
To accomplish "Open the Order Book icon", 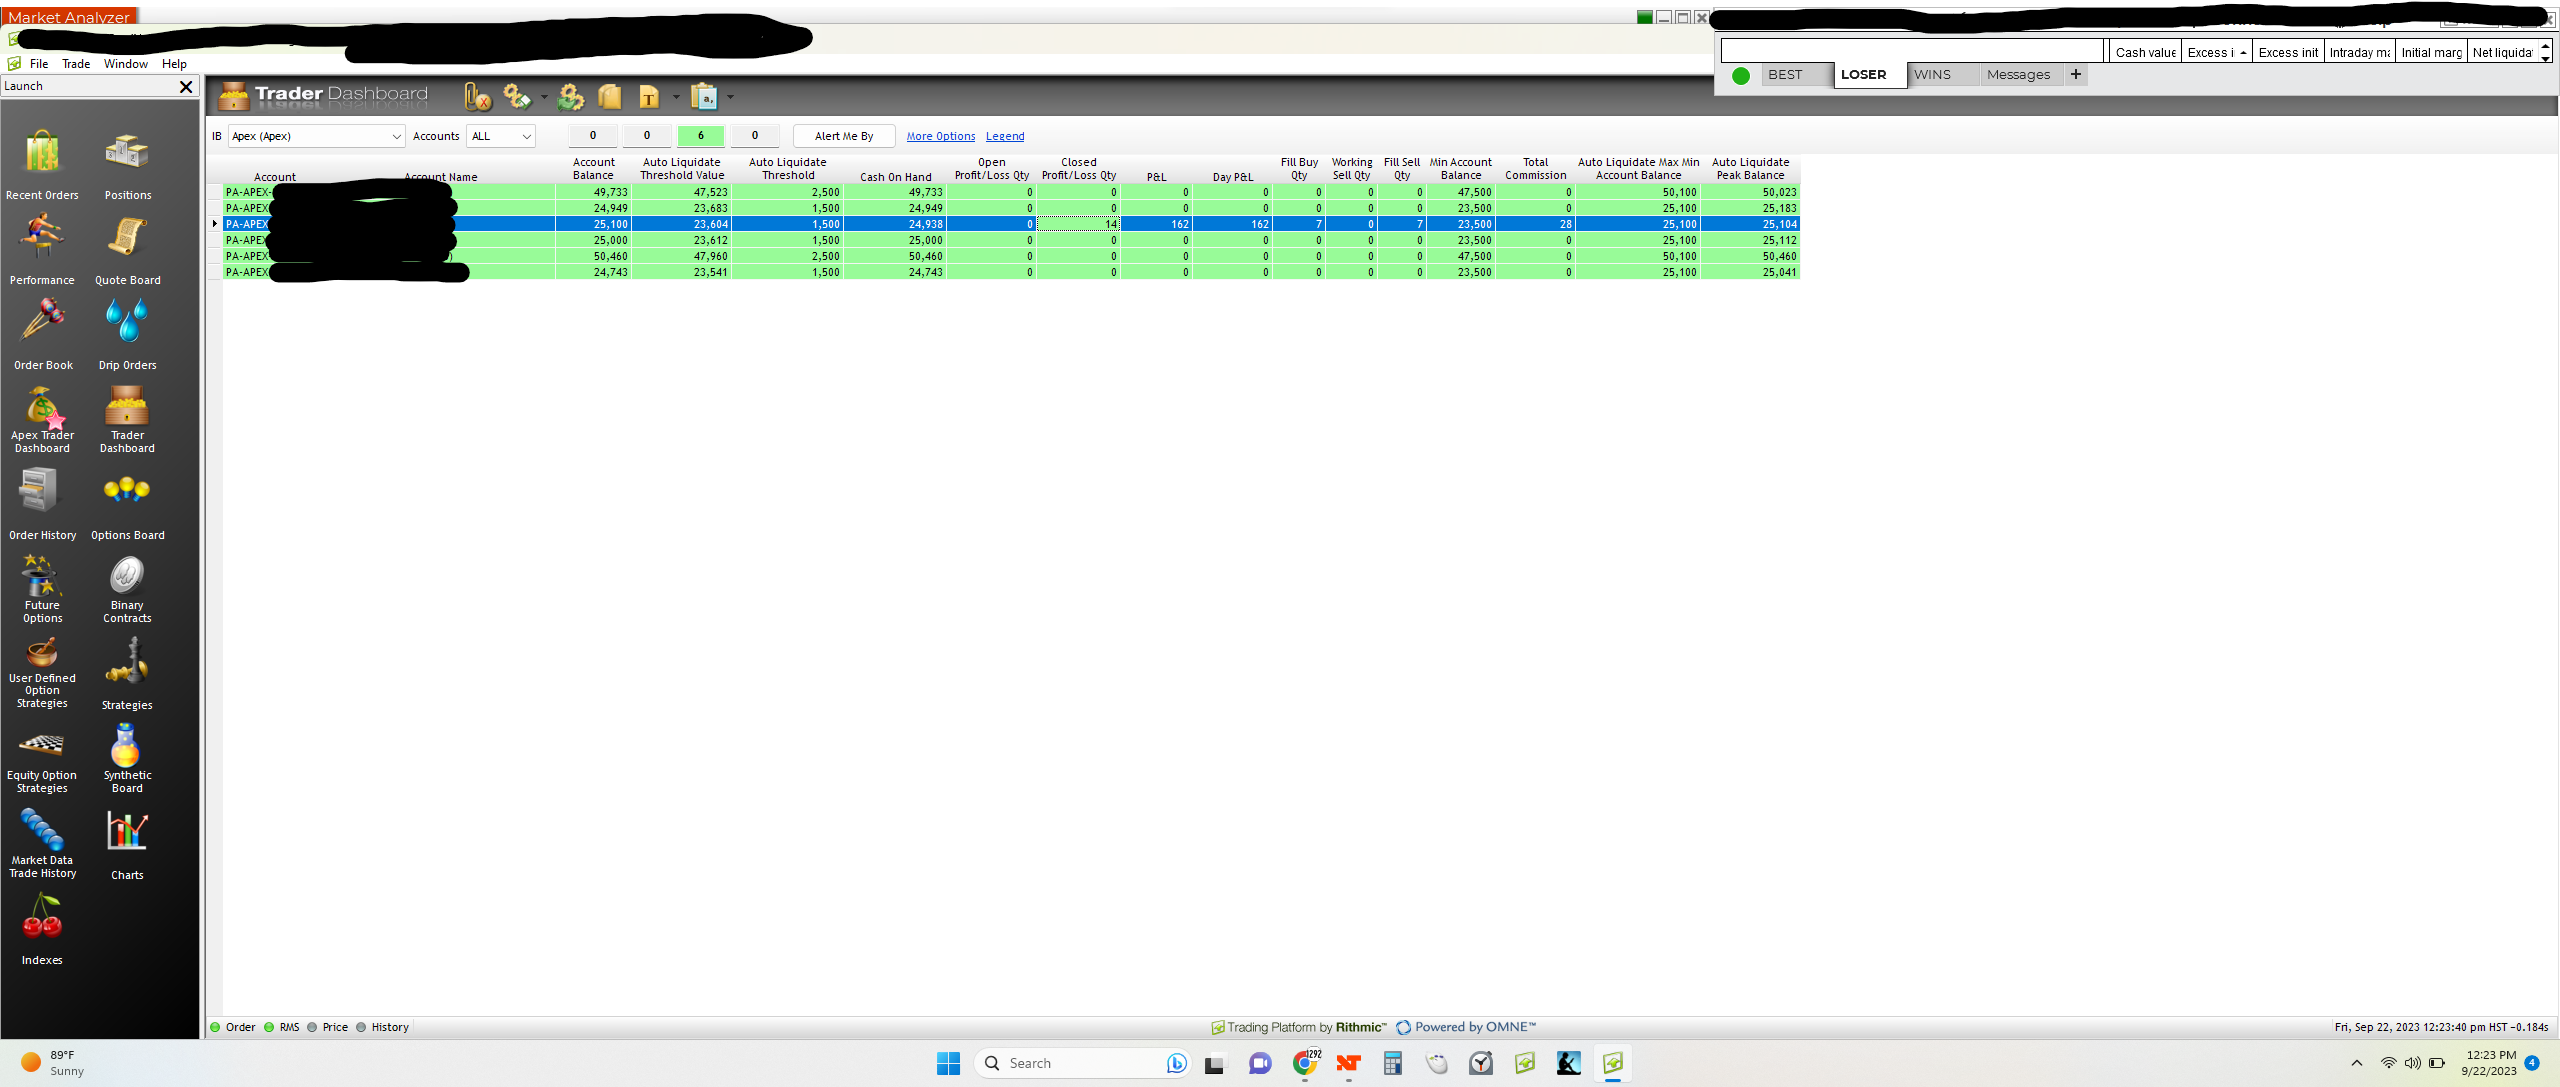I will point(43,334).
